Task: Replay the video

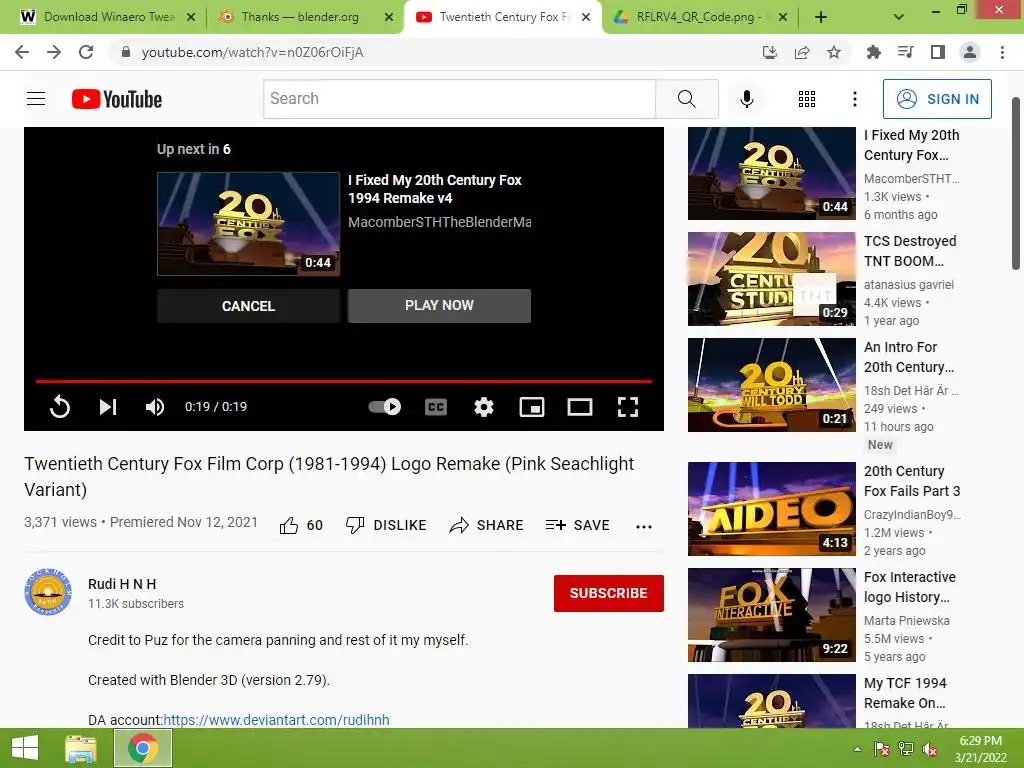Action: coord(59,406)
